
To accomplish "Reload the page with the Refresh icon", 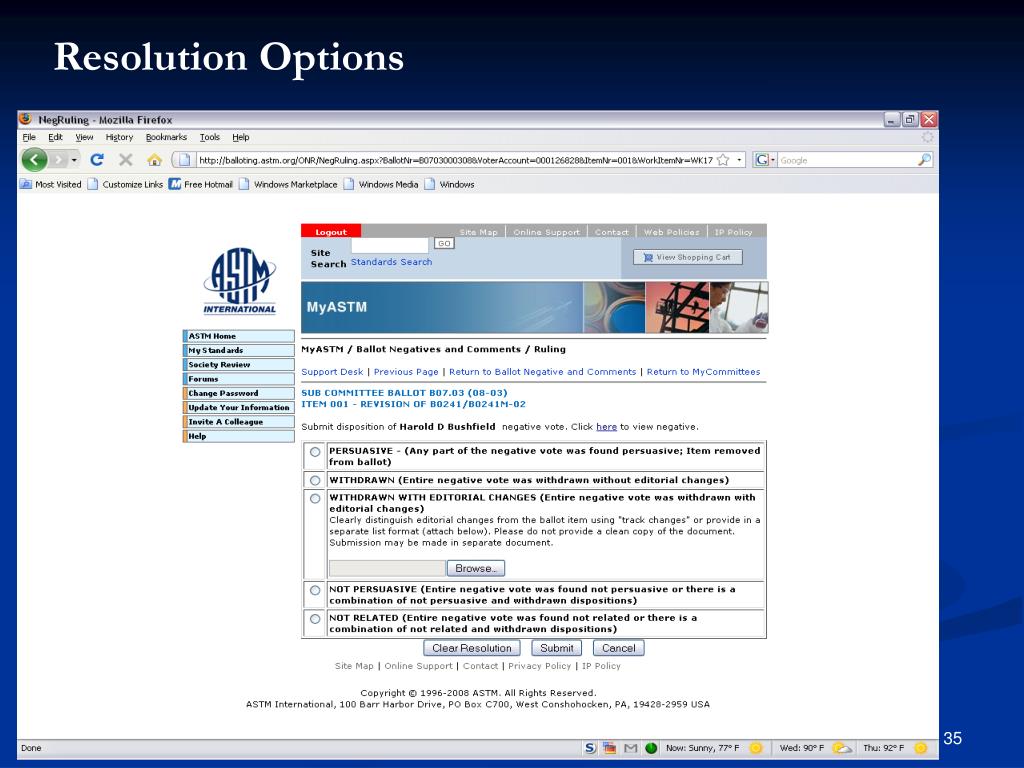I will click(x=97, y=159).
